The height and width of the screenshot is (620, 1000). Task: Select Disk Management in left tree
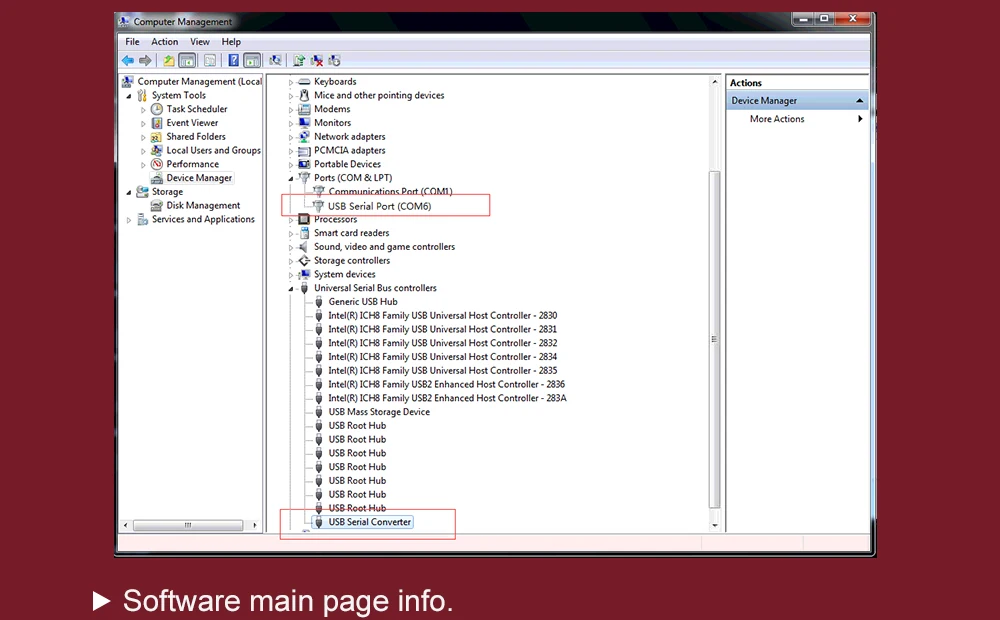(203, 205)
